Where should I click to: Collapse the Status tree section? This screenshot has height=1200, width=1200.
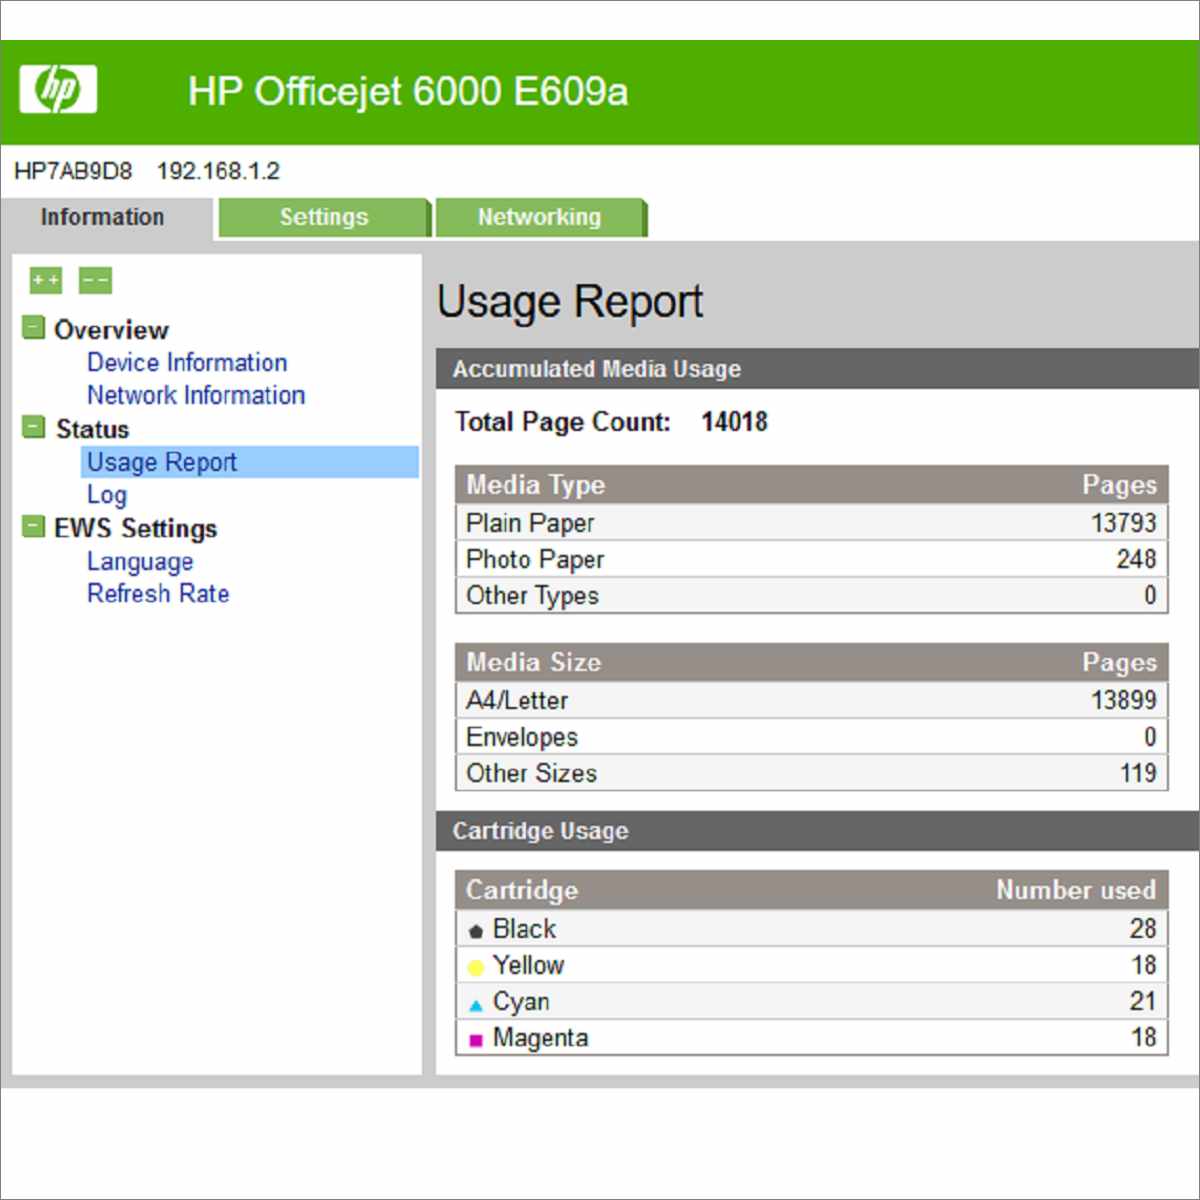[x=34, y=427]
